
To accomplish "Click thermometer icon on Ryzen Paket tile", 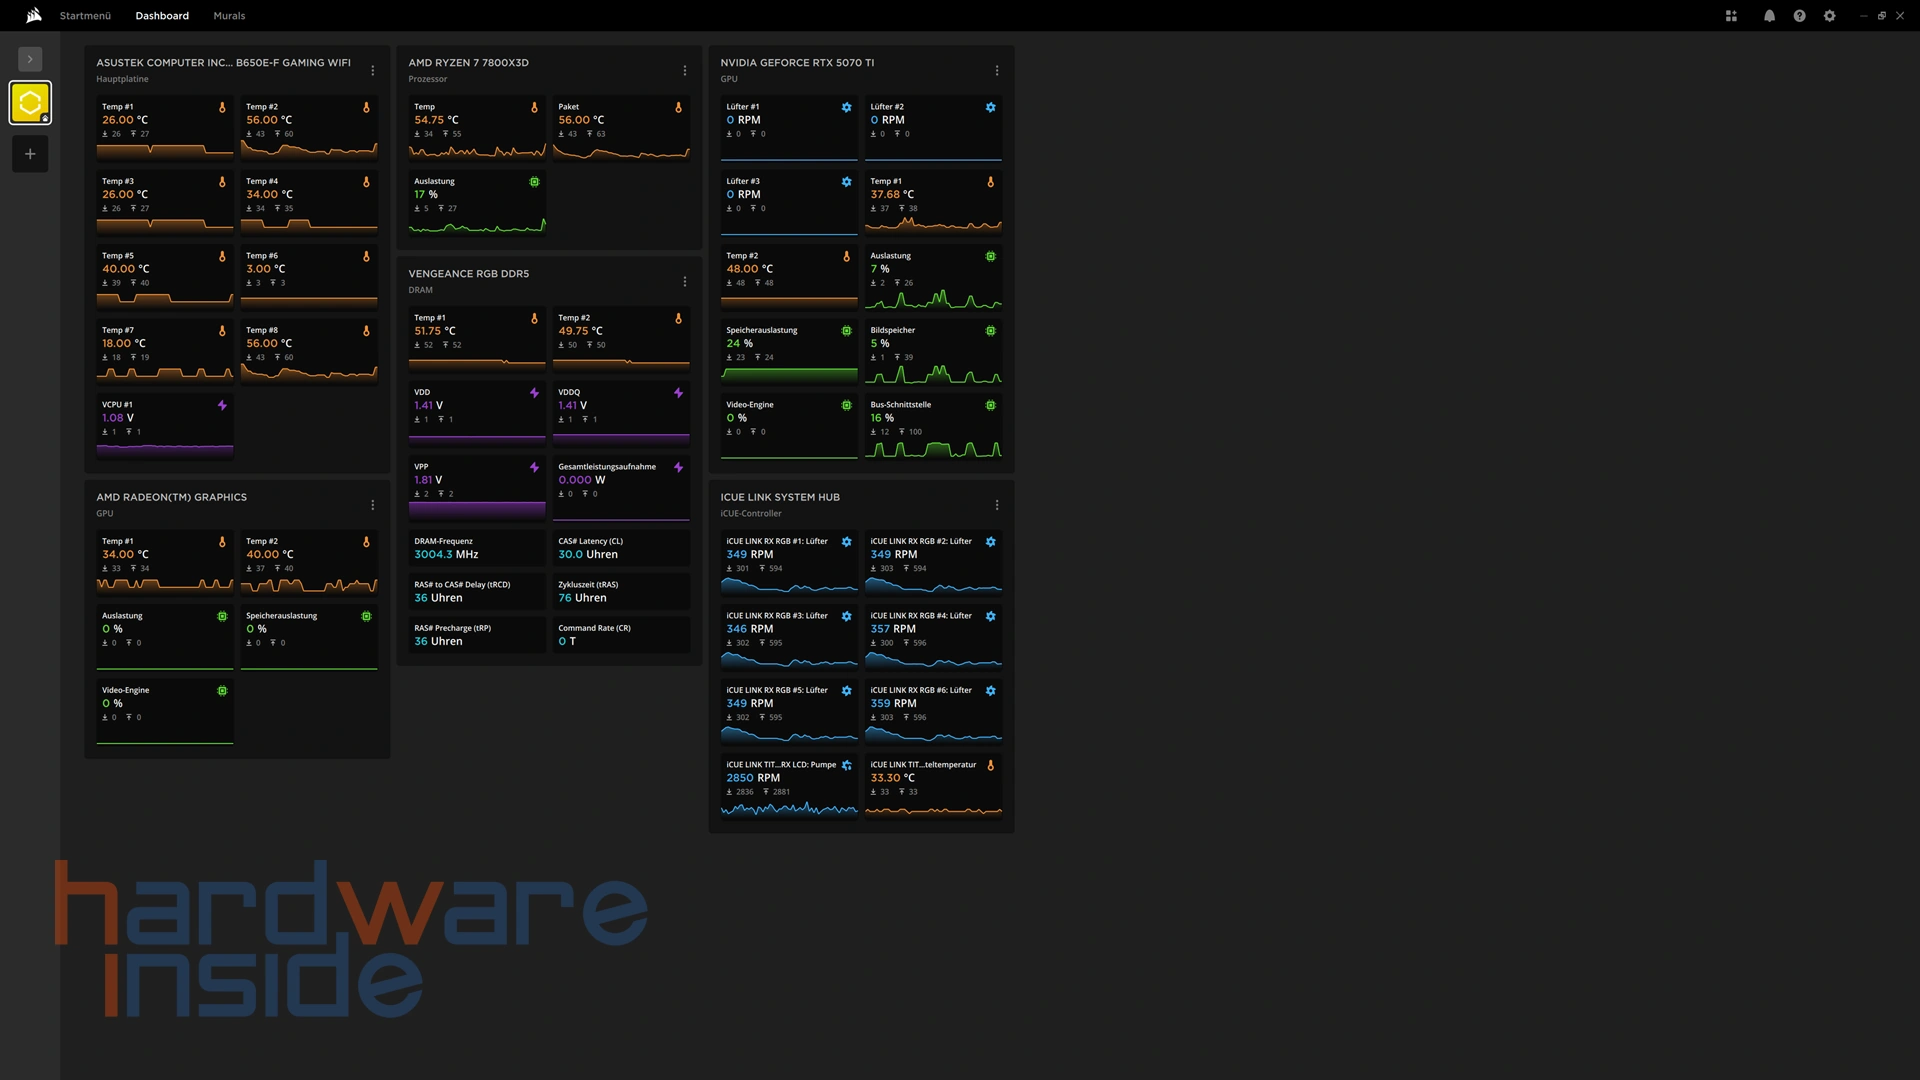I will pos(678,107).
